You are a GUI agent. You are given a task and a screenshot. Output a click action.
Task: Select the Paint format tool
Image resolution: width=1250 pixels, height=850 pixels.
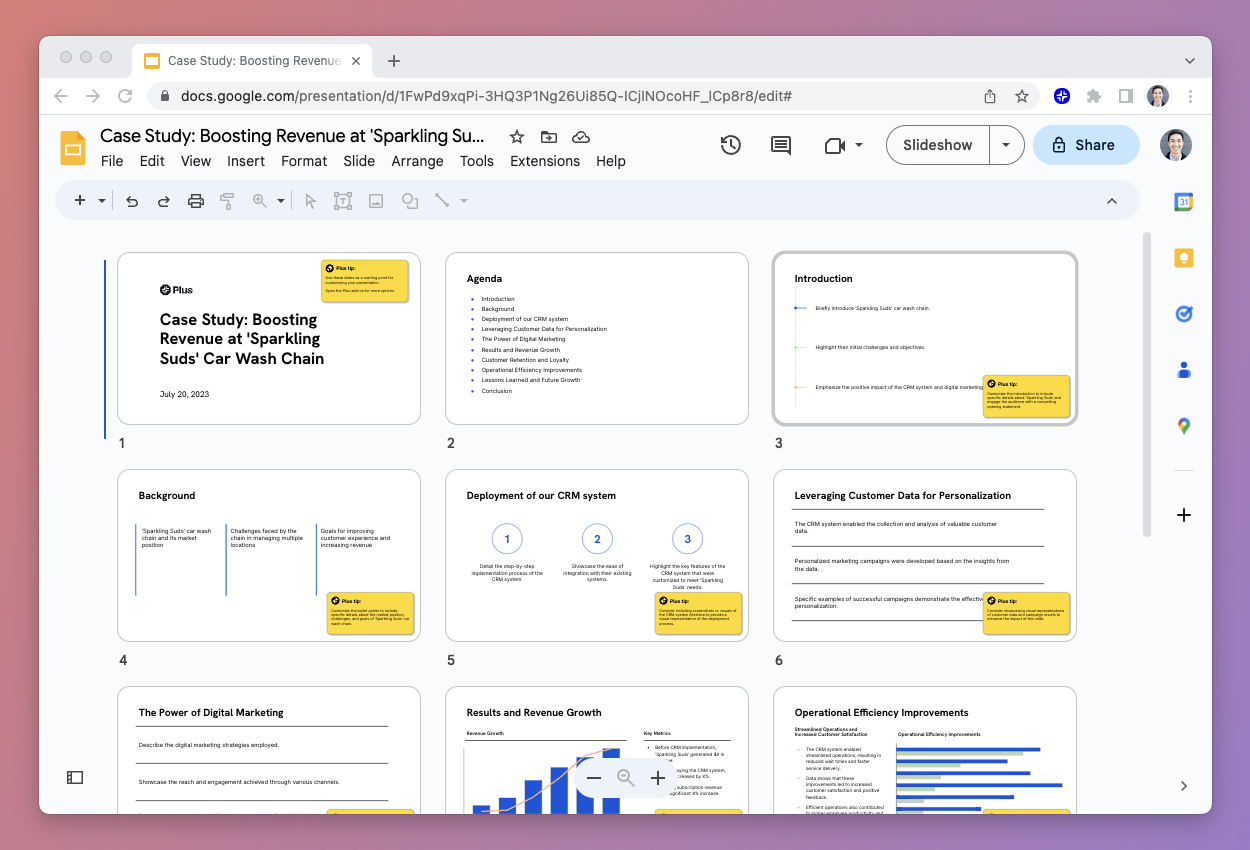coord(227,200)
